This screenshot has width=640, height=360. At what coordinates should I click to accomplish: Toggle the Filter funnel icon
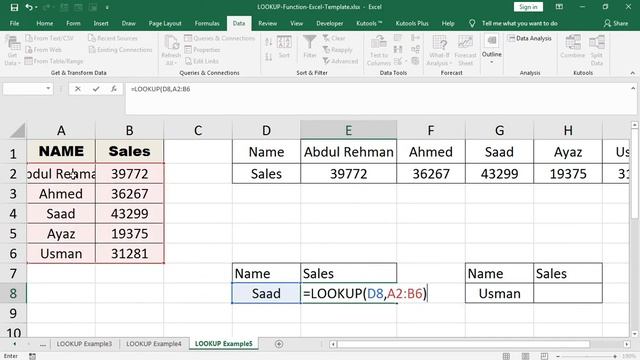pyautogui.click(x=309, y=47)
